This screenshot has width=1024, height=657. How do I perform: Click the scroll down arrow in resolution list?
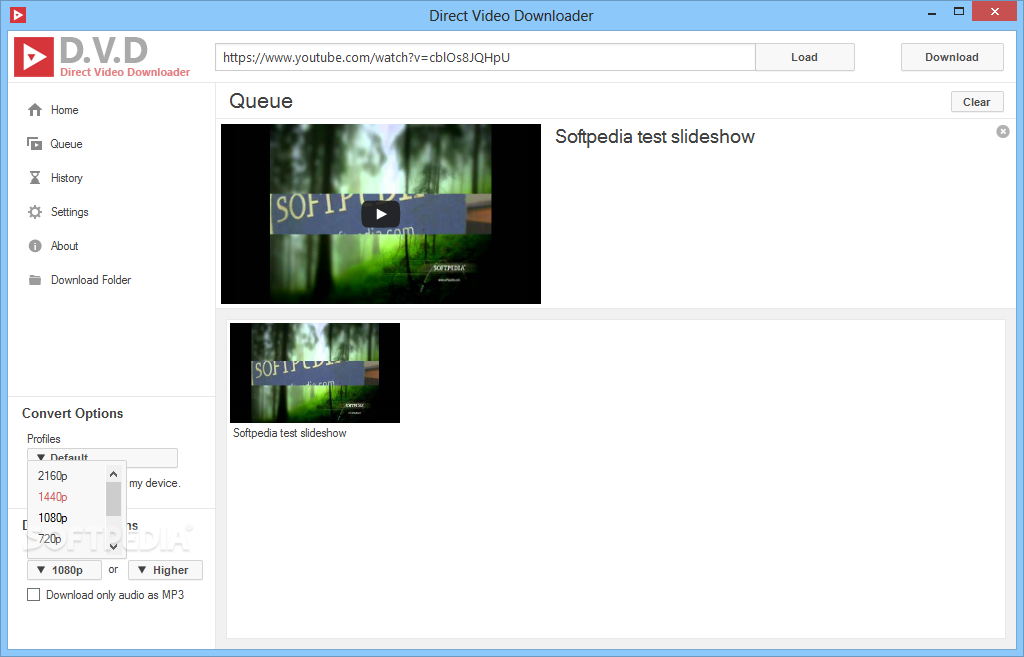[x=114, y=546]
